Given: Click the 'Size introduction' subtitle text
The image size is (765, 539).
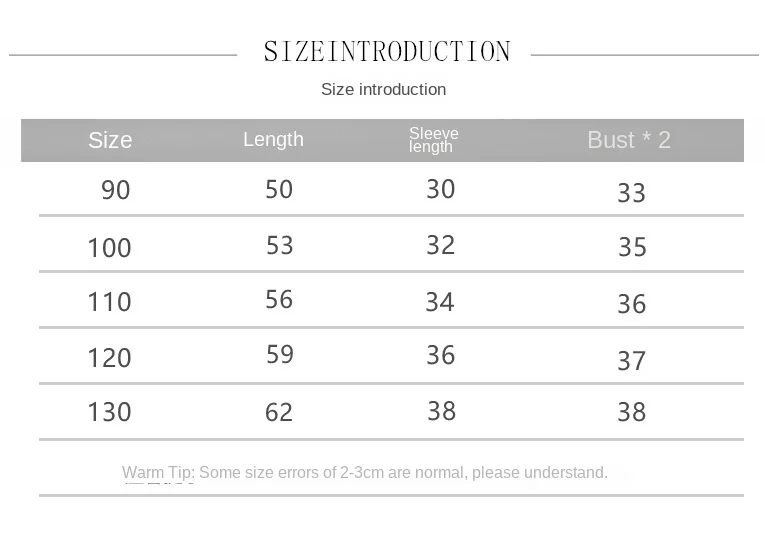Looking at the screenshot, I should [383, 90].
